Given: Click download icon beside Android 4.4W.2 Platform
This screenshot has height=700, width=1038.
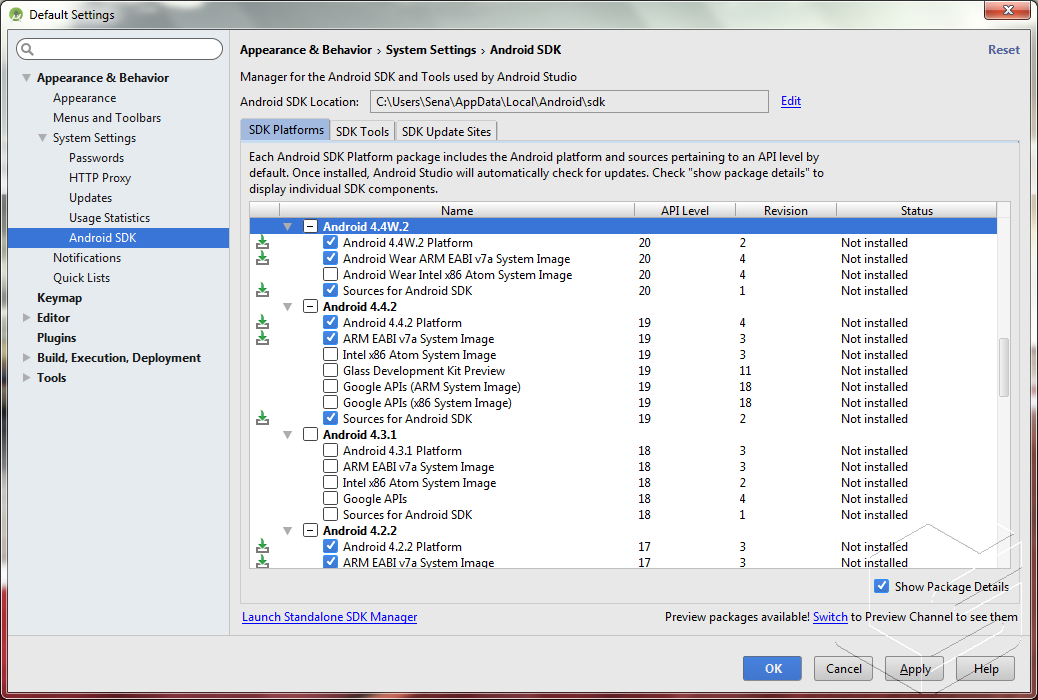Looking at the screenshot, I should click(x=263, y=242).
